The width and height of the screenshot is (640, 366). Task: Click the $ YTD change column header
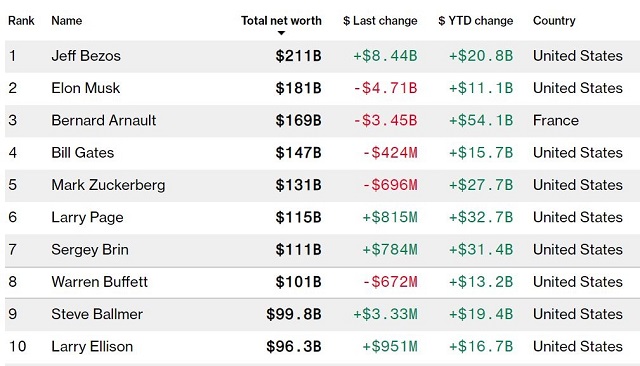click(x=476, y=21)
